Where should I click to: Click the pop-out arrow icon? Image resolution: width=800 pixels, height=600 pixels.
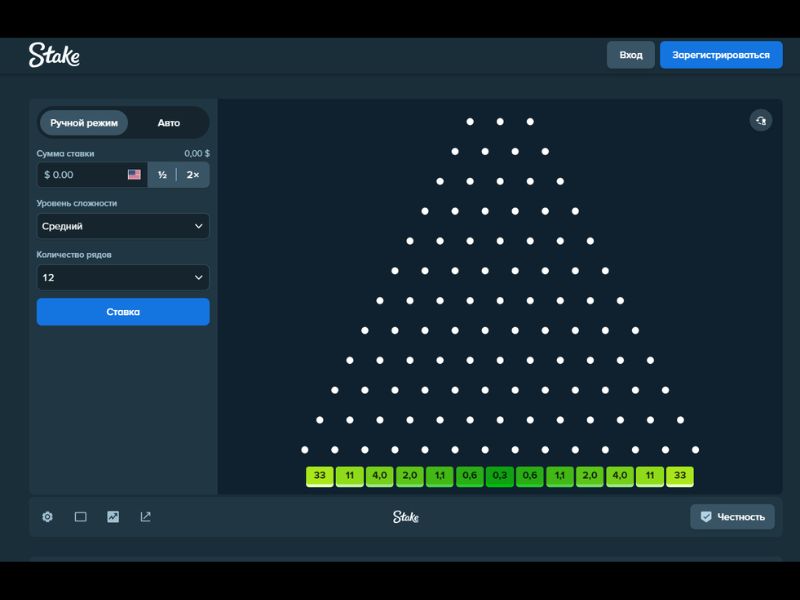(x=146, y=517)
